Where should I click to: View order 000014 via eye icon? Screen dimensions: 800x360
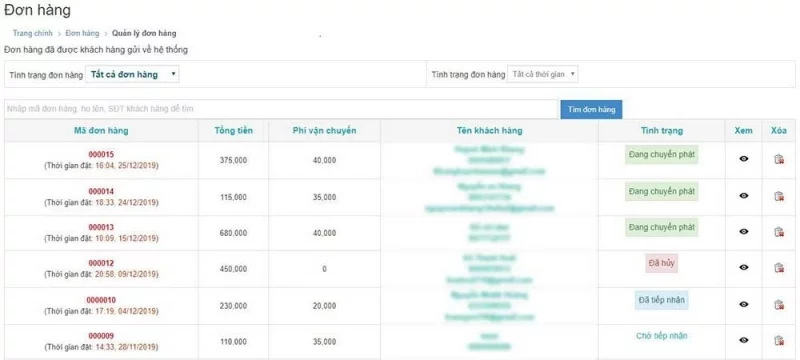point(743,196)
